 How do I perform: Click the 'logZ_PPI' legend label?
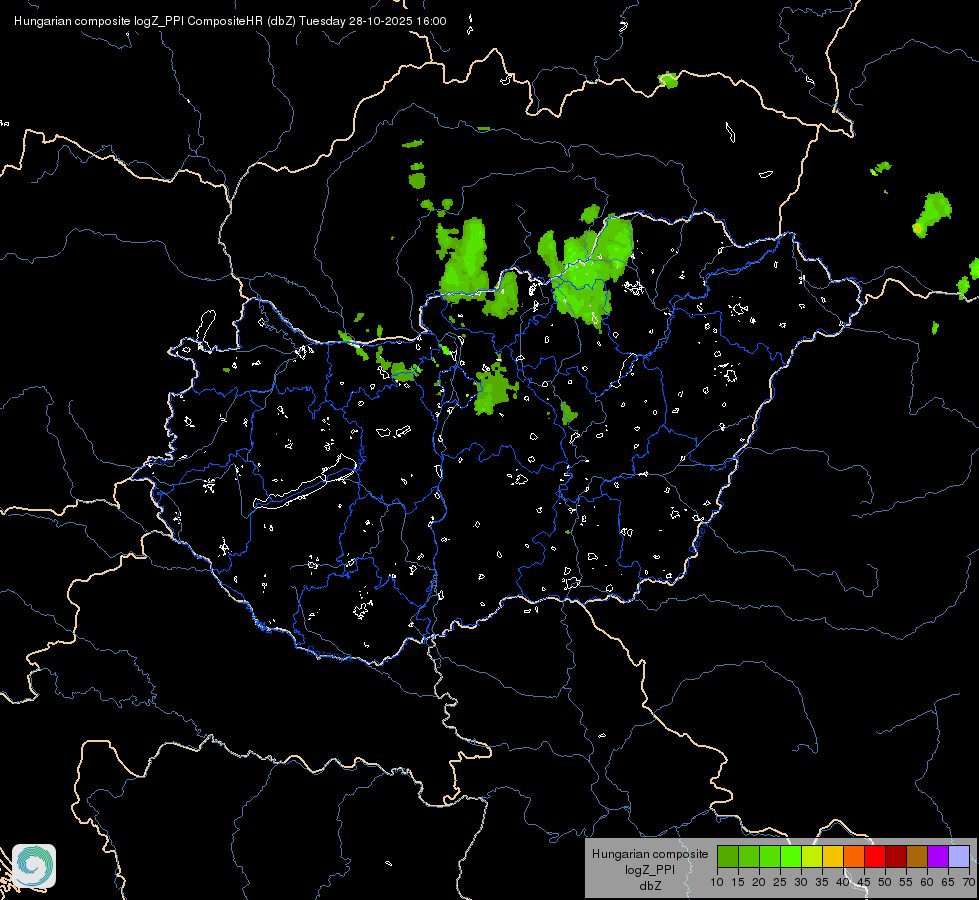tap(650, 870)
